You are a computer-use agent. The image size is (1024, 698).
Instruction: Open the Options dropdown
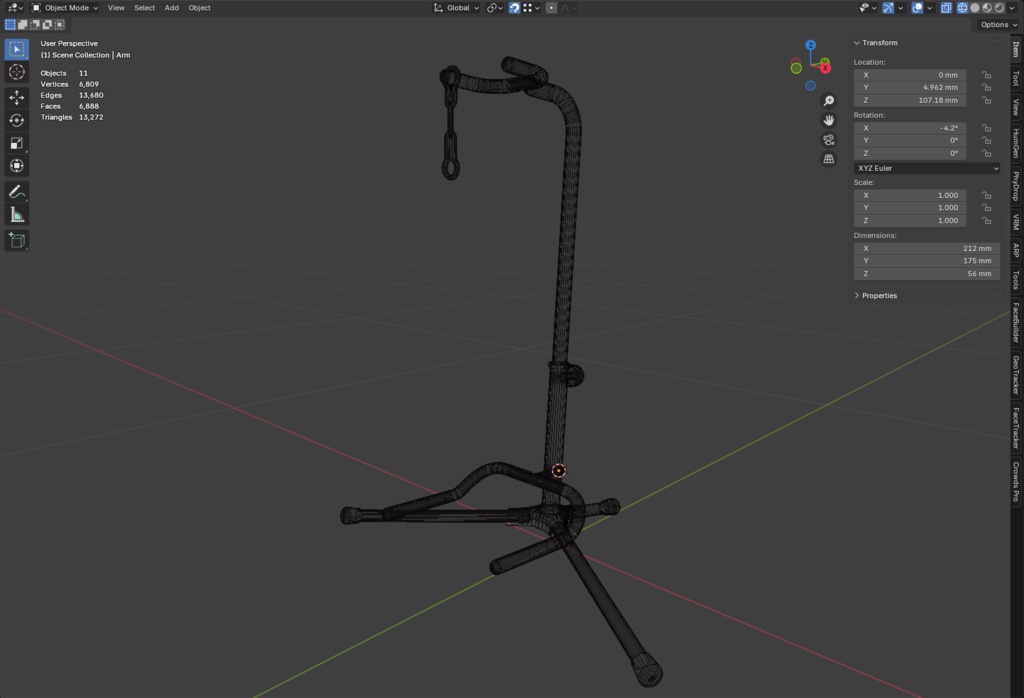click(999, 25)
